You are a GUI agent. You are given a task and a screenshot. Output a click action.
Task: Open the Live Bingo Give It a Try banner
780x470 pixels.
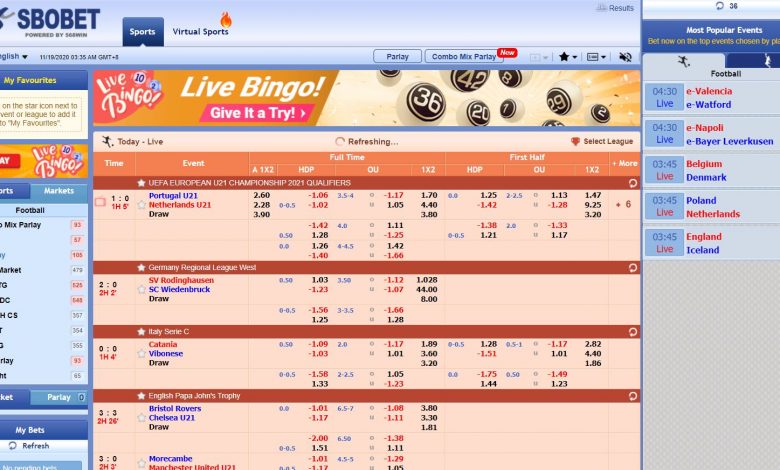(x=367, y=98)
